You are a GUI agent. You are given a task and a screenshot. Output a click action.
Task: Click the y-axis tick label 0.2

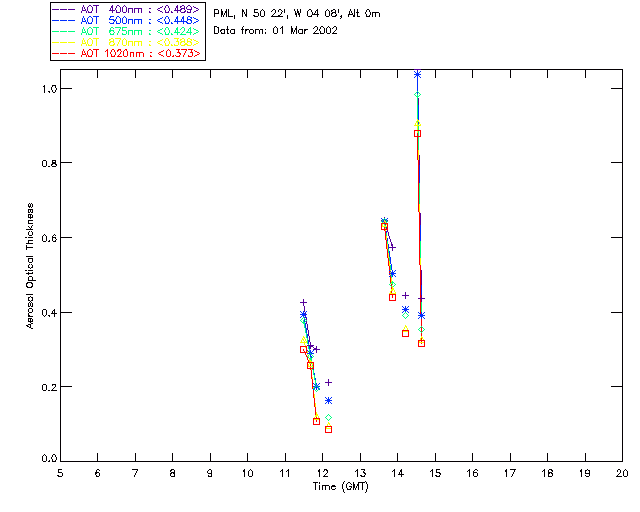click(x=49, y=387)
